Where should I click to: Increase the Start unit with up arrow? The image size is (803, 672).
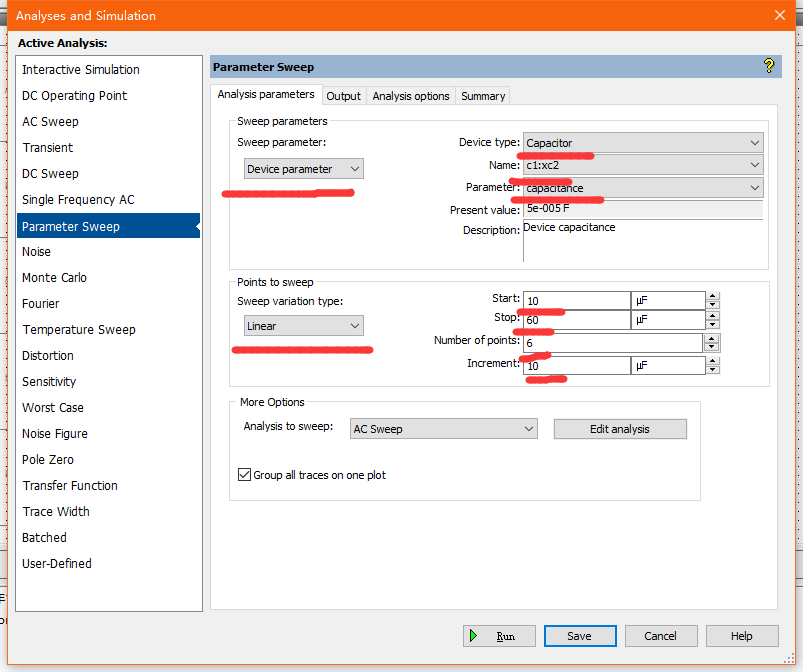tap(712, 296)
